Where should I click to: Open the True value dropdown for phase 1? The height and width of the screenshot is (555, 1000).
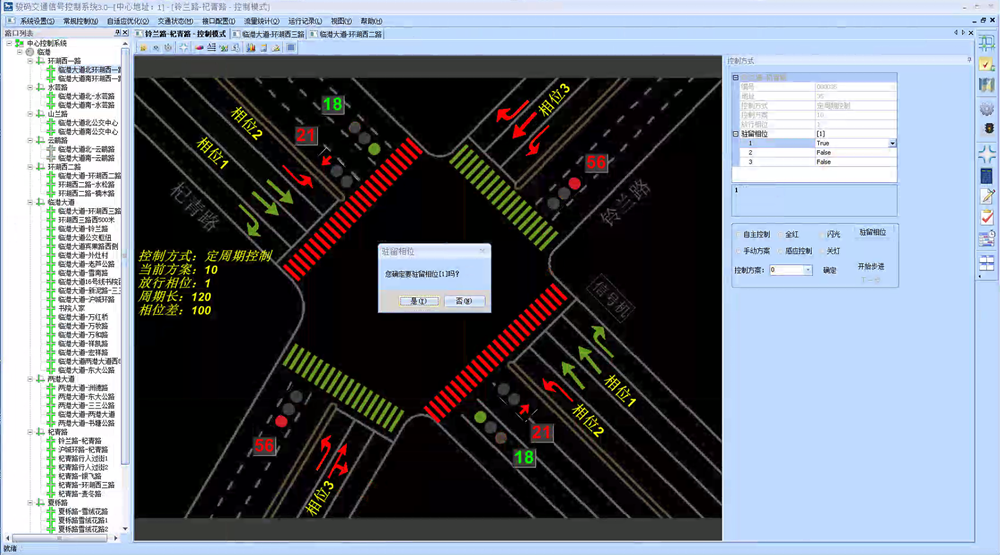(x=892, y=144)
